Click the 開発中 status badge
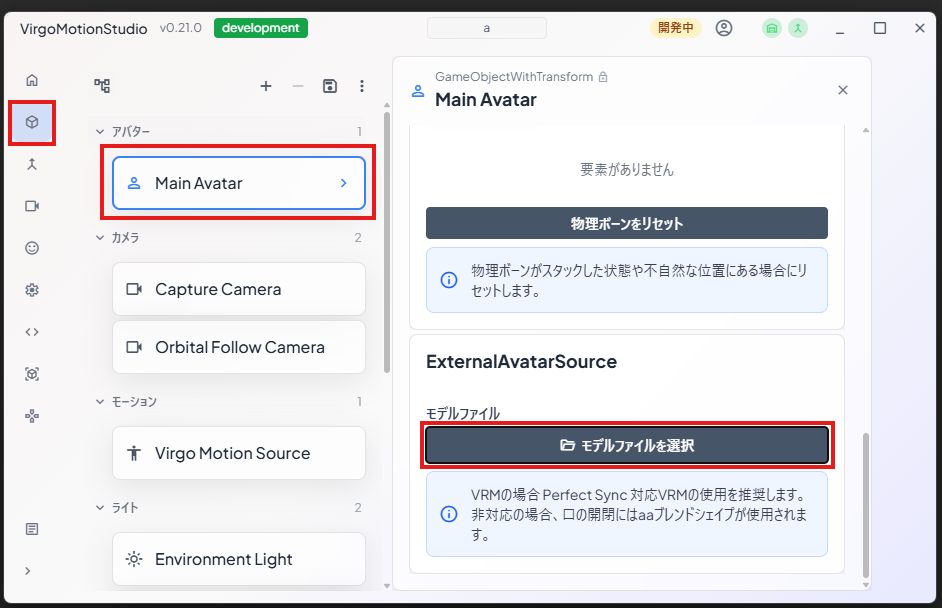The width and height of the screenshot is (942, 608). click(x=676, y=28)
